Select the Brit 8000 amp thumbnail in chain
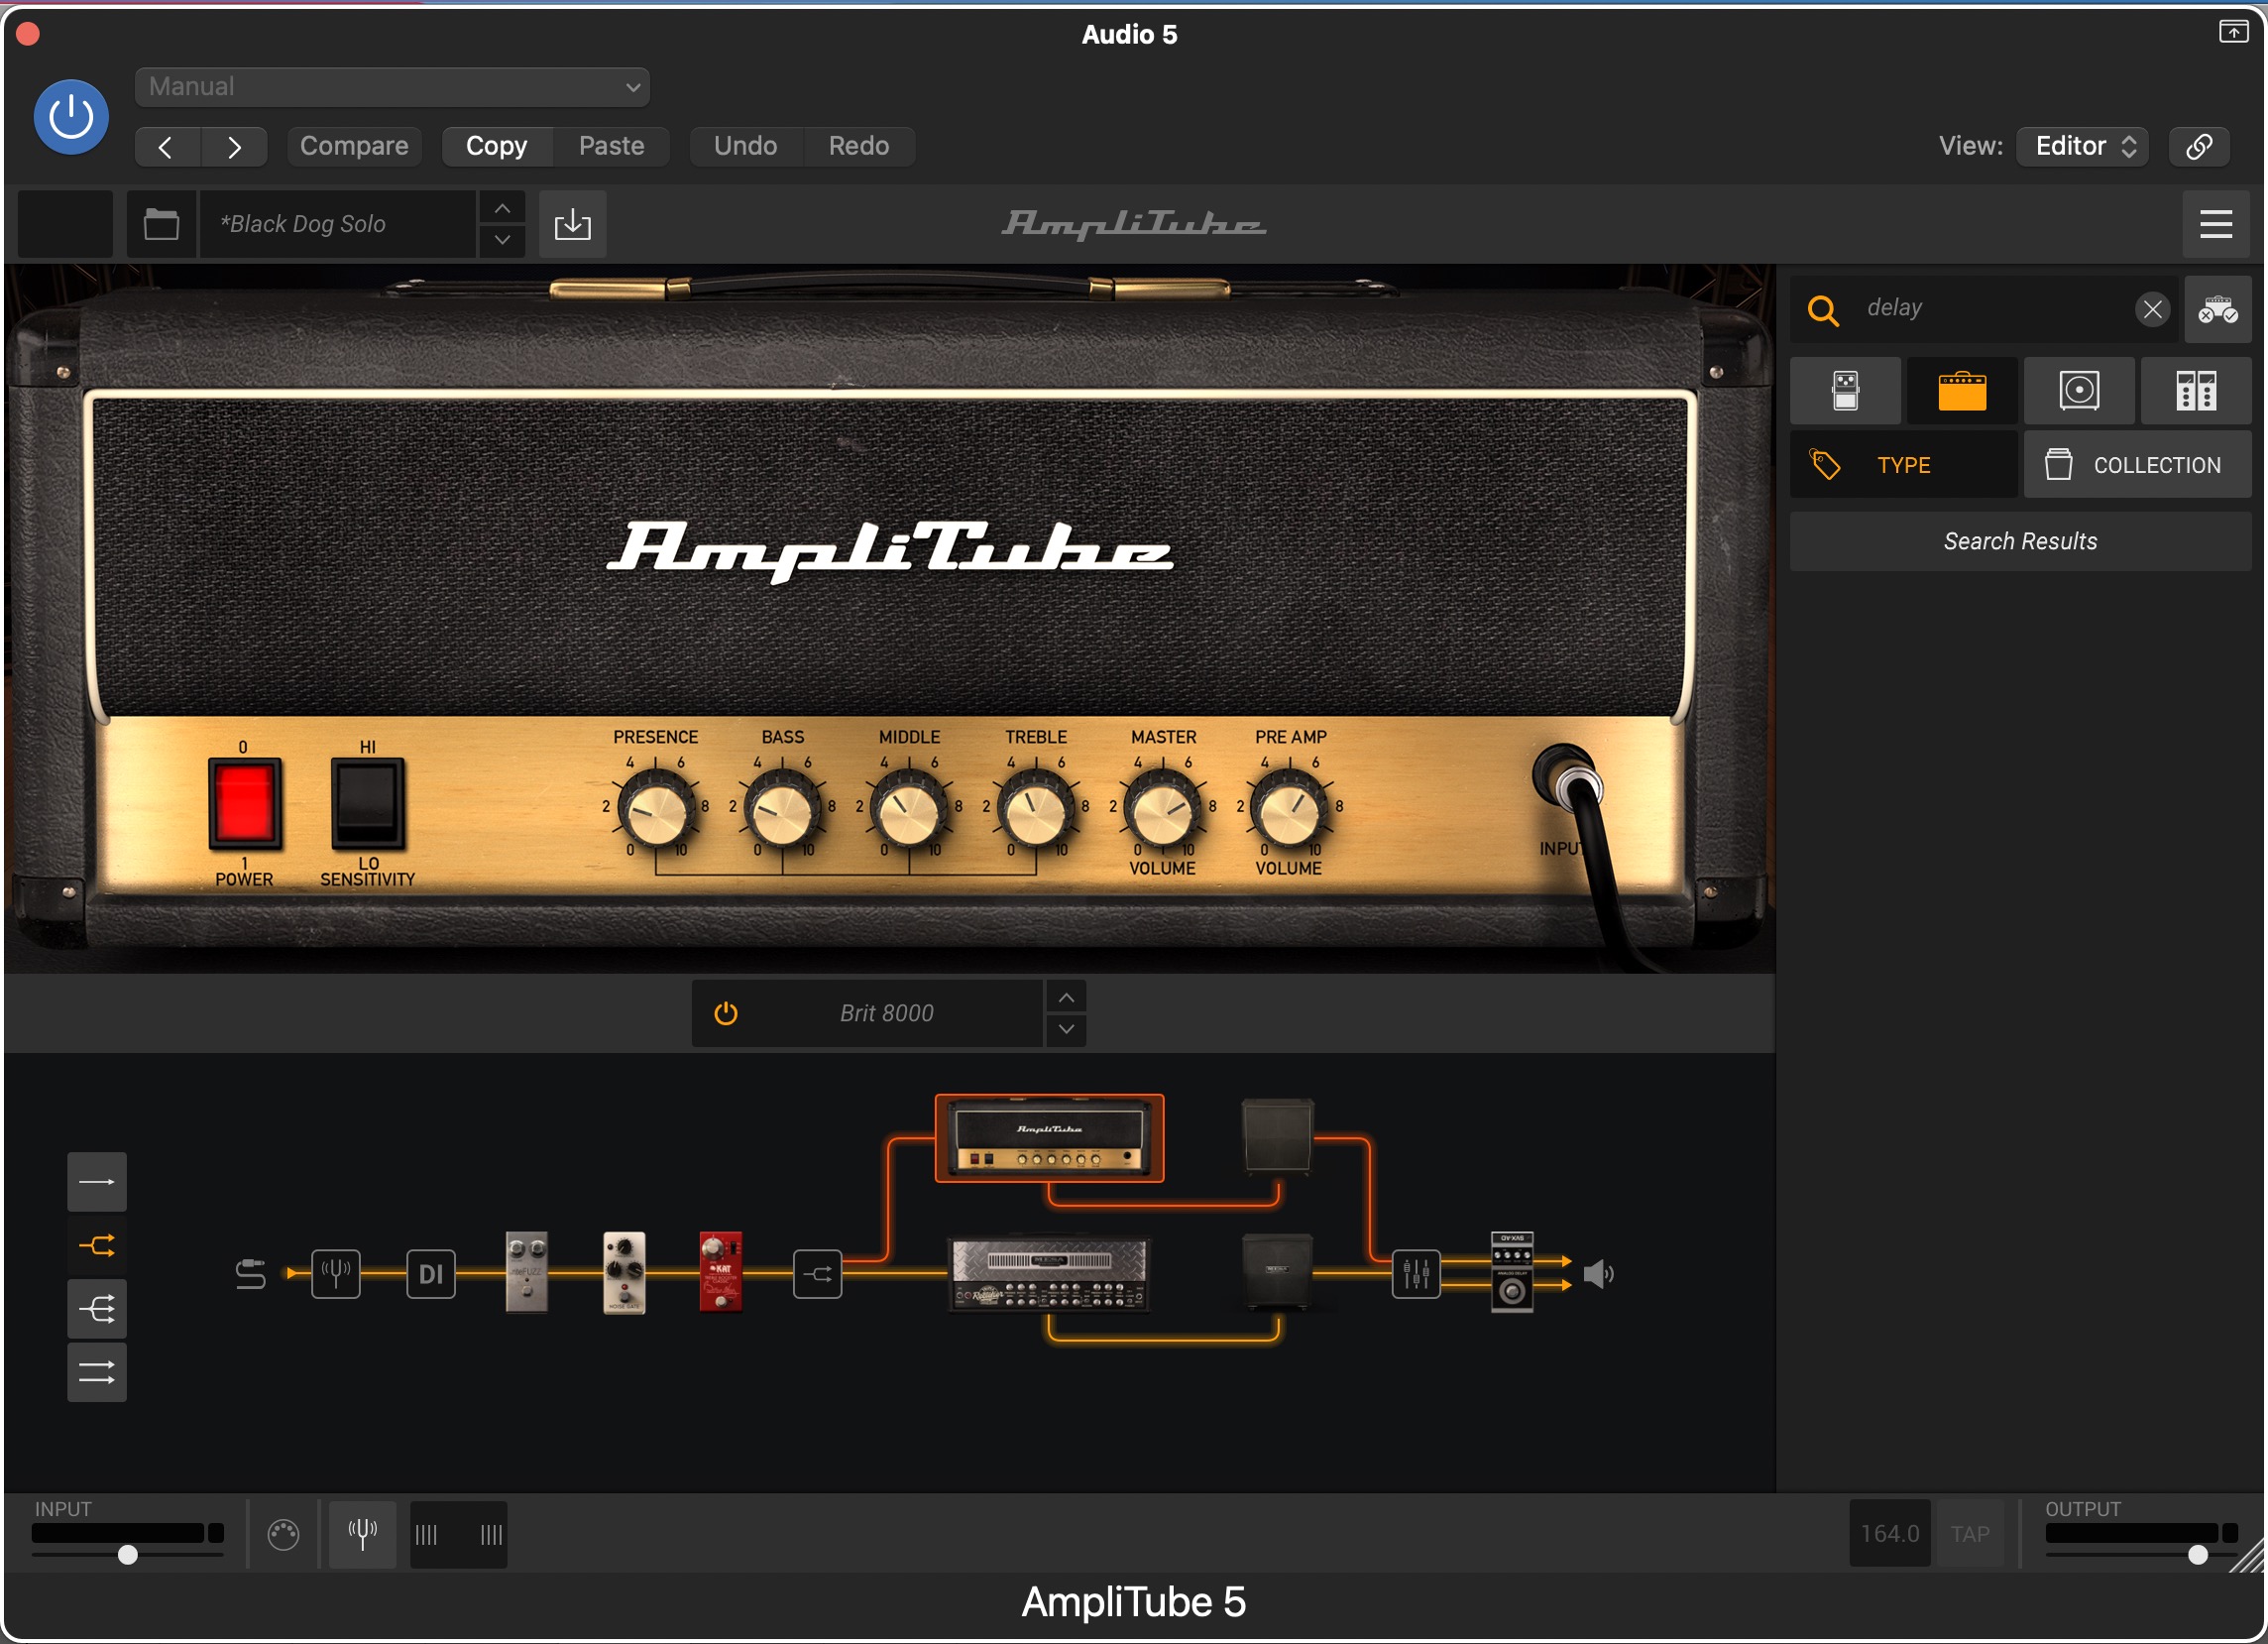The height and width of the screenshot is (1644, 2268). click(x=1049, y=1138)
